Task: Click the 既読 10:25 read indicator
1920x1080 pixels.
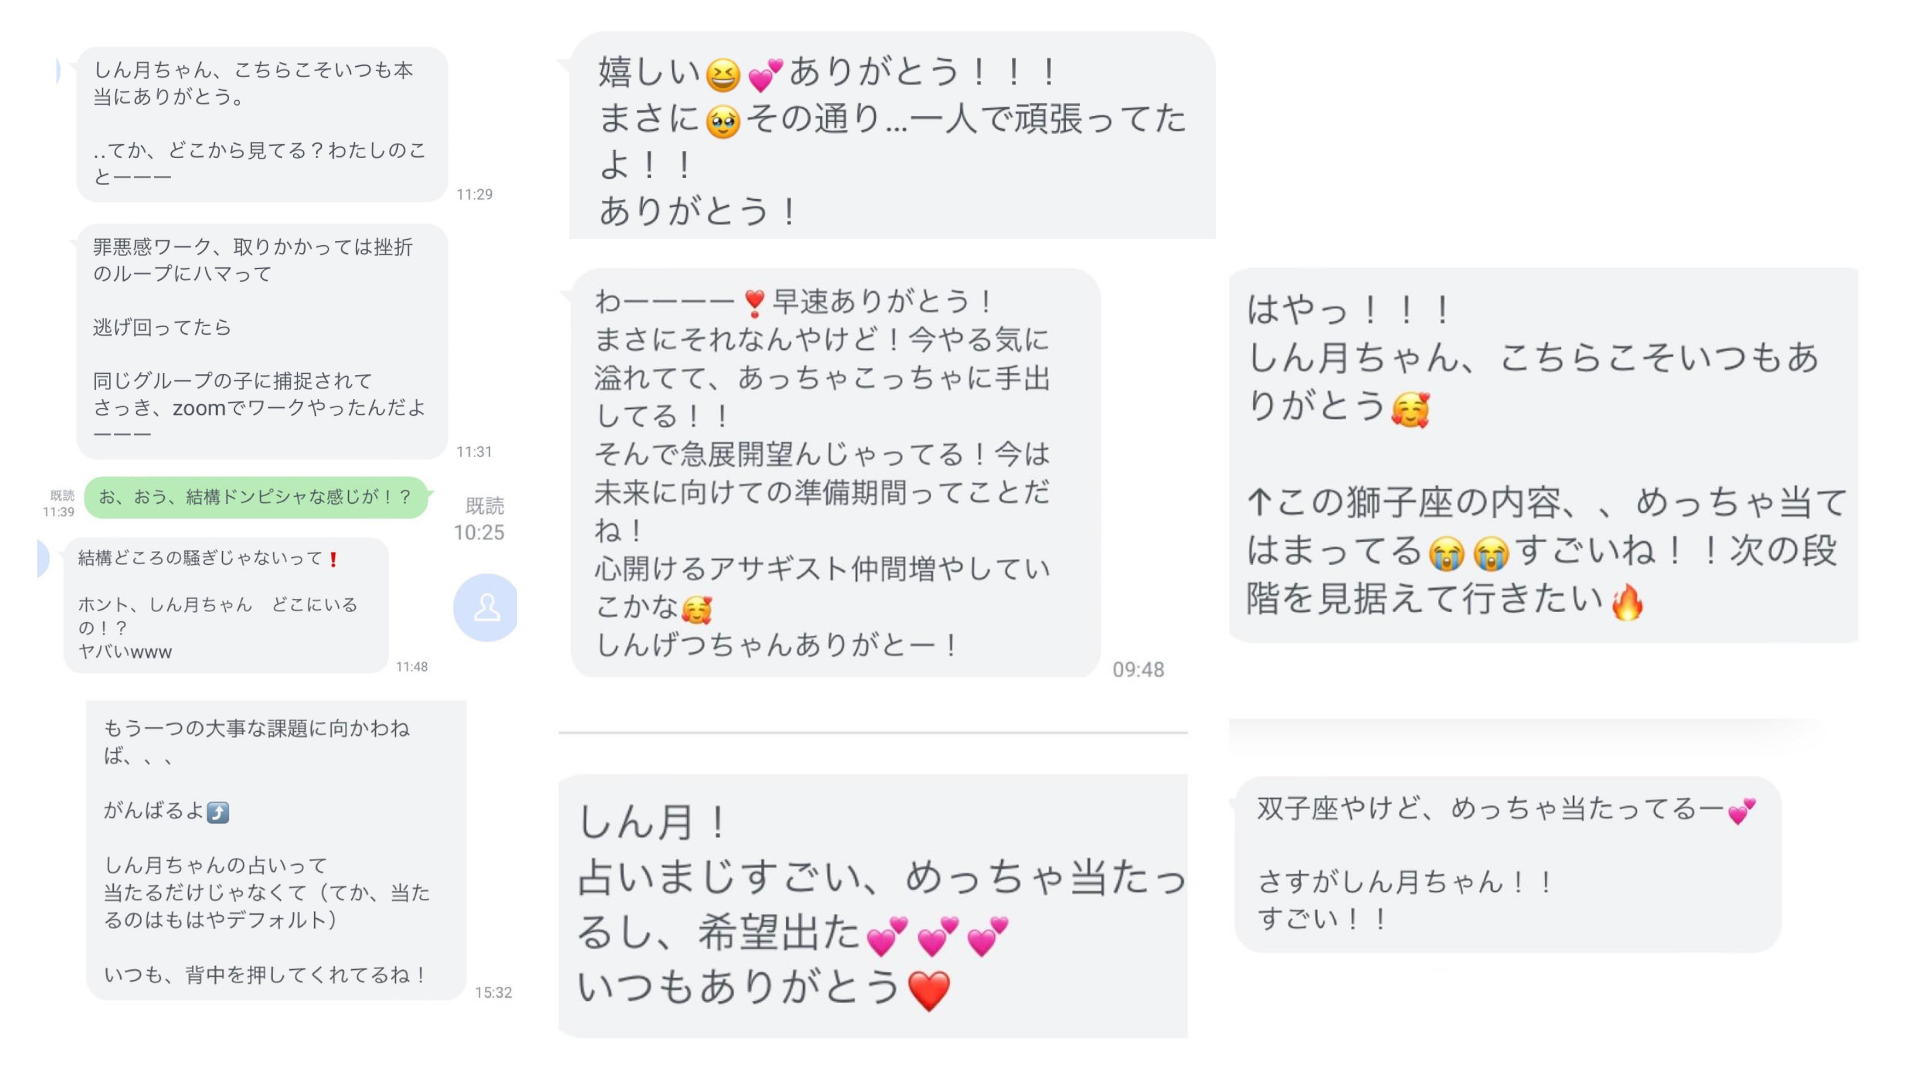Action: 480,519
